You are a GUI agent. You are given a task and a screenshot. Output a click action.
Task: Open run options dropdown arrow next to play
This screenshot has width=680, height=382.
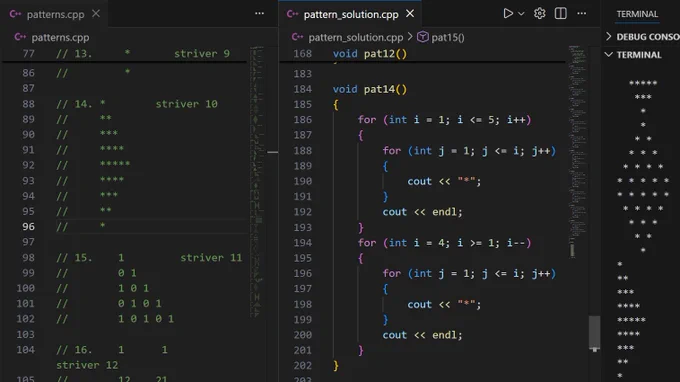(x=521, y=14)
